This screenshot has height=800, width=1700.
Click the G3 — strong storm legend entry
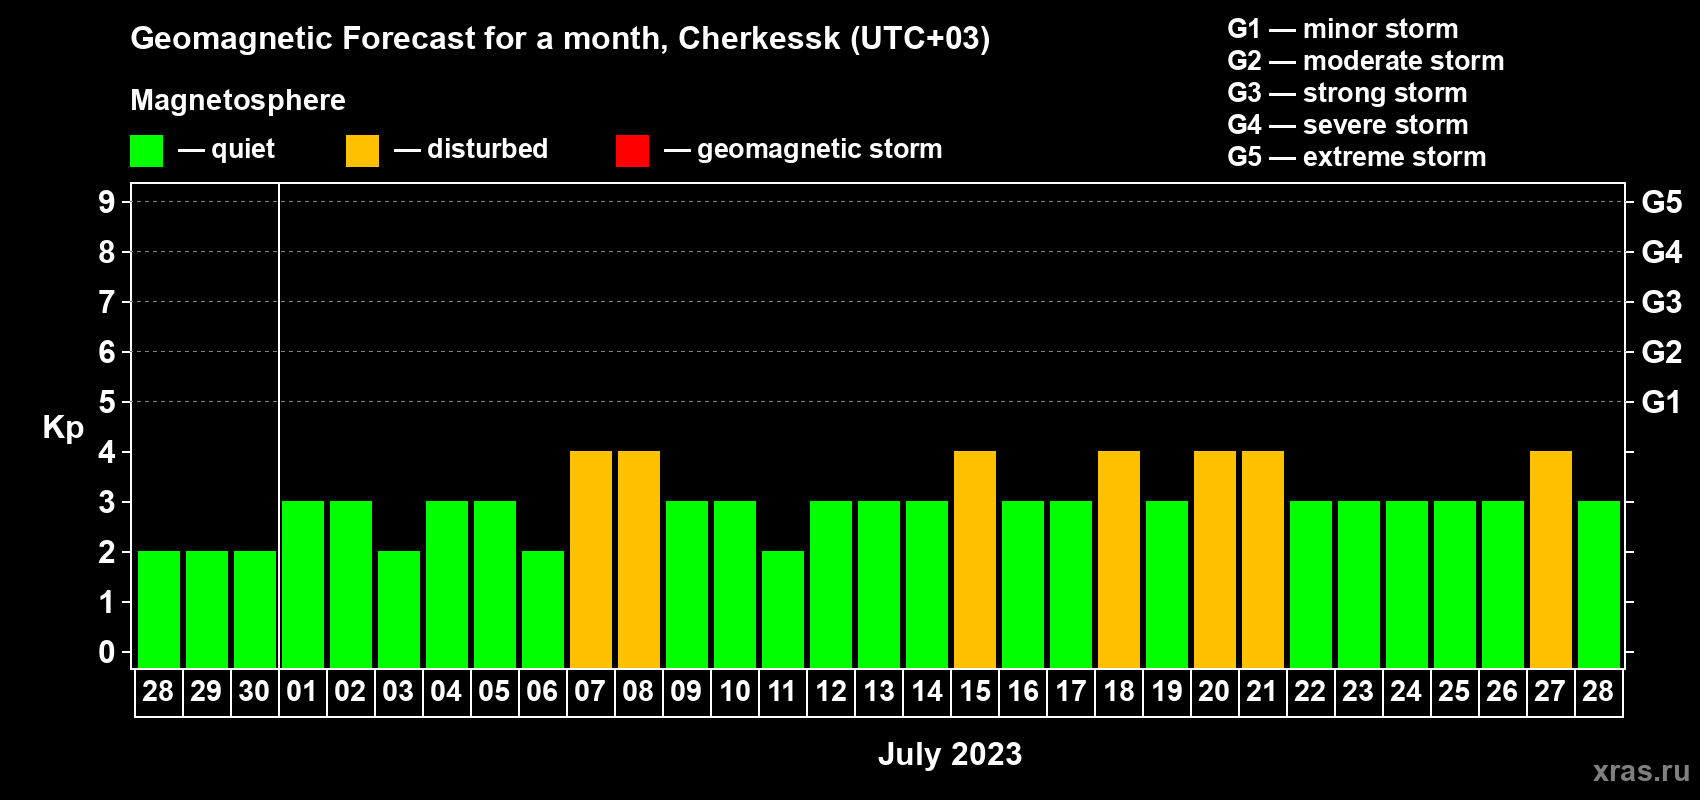[1347, 93]
